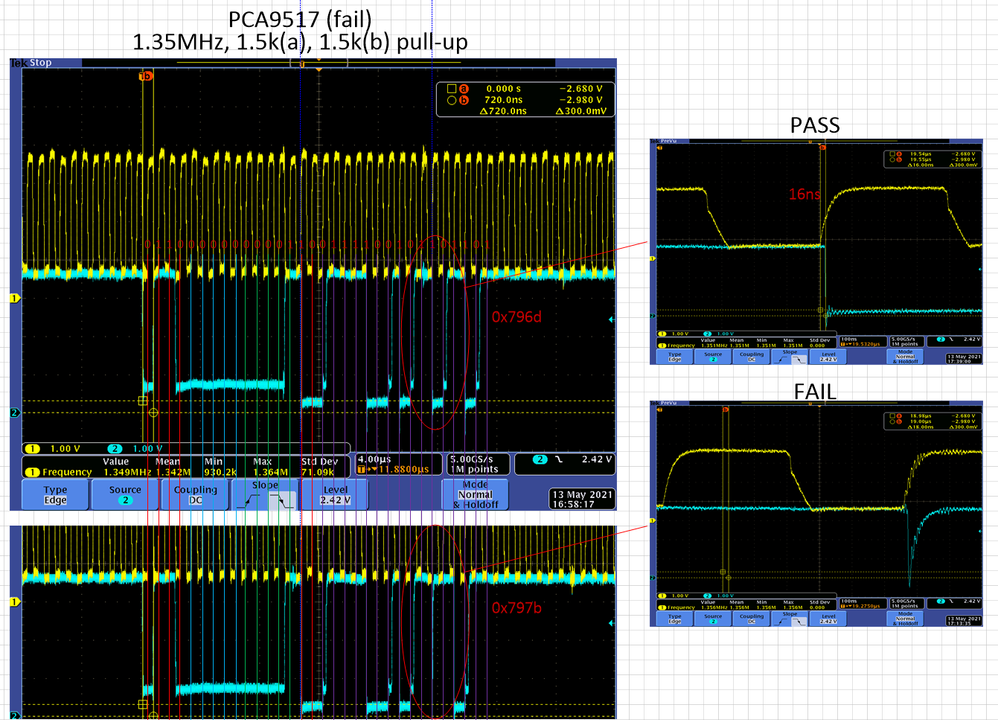
Task: Select the PASS heading label
Action: (x=815, y=125)
